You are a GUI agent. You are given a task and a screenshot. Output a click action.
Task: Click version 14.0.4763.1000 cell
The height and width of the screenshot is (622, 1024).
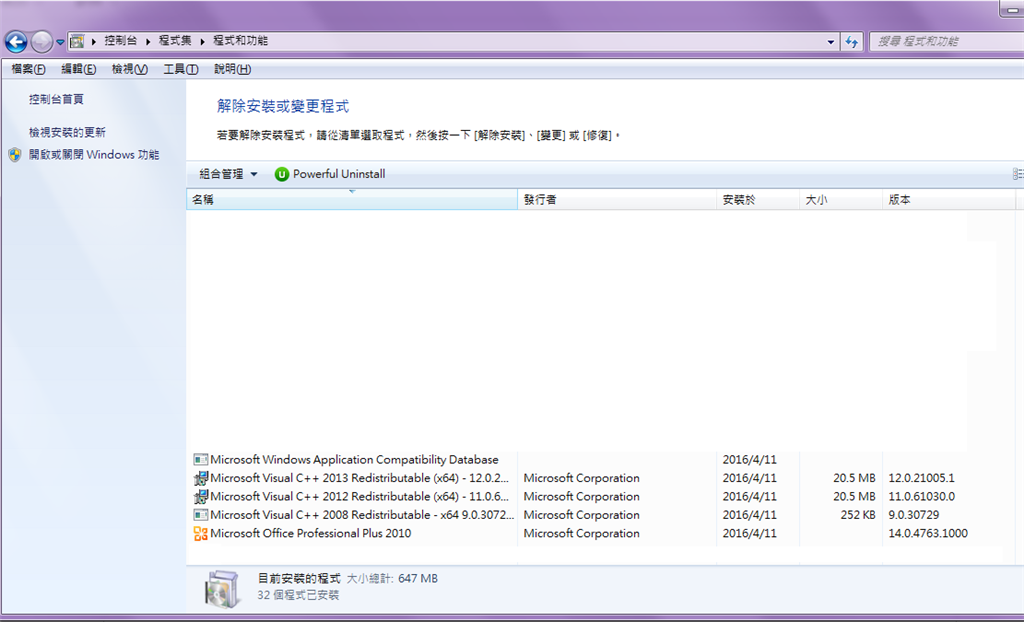coord(928,533)
